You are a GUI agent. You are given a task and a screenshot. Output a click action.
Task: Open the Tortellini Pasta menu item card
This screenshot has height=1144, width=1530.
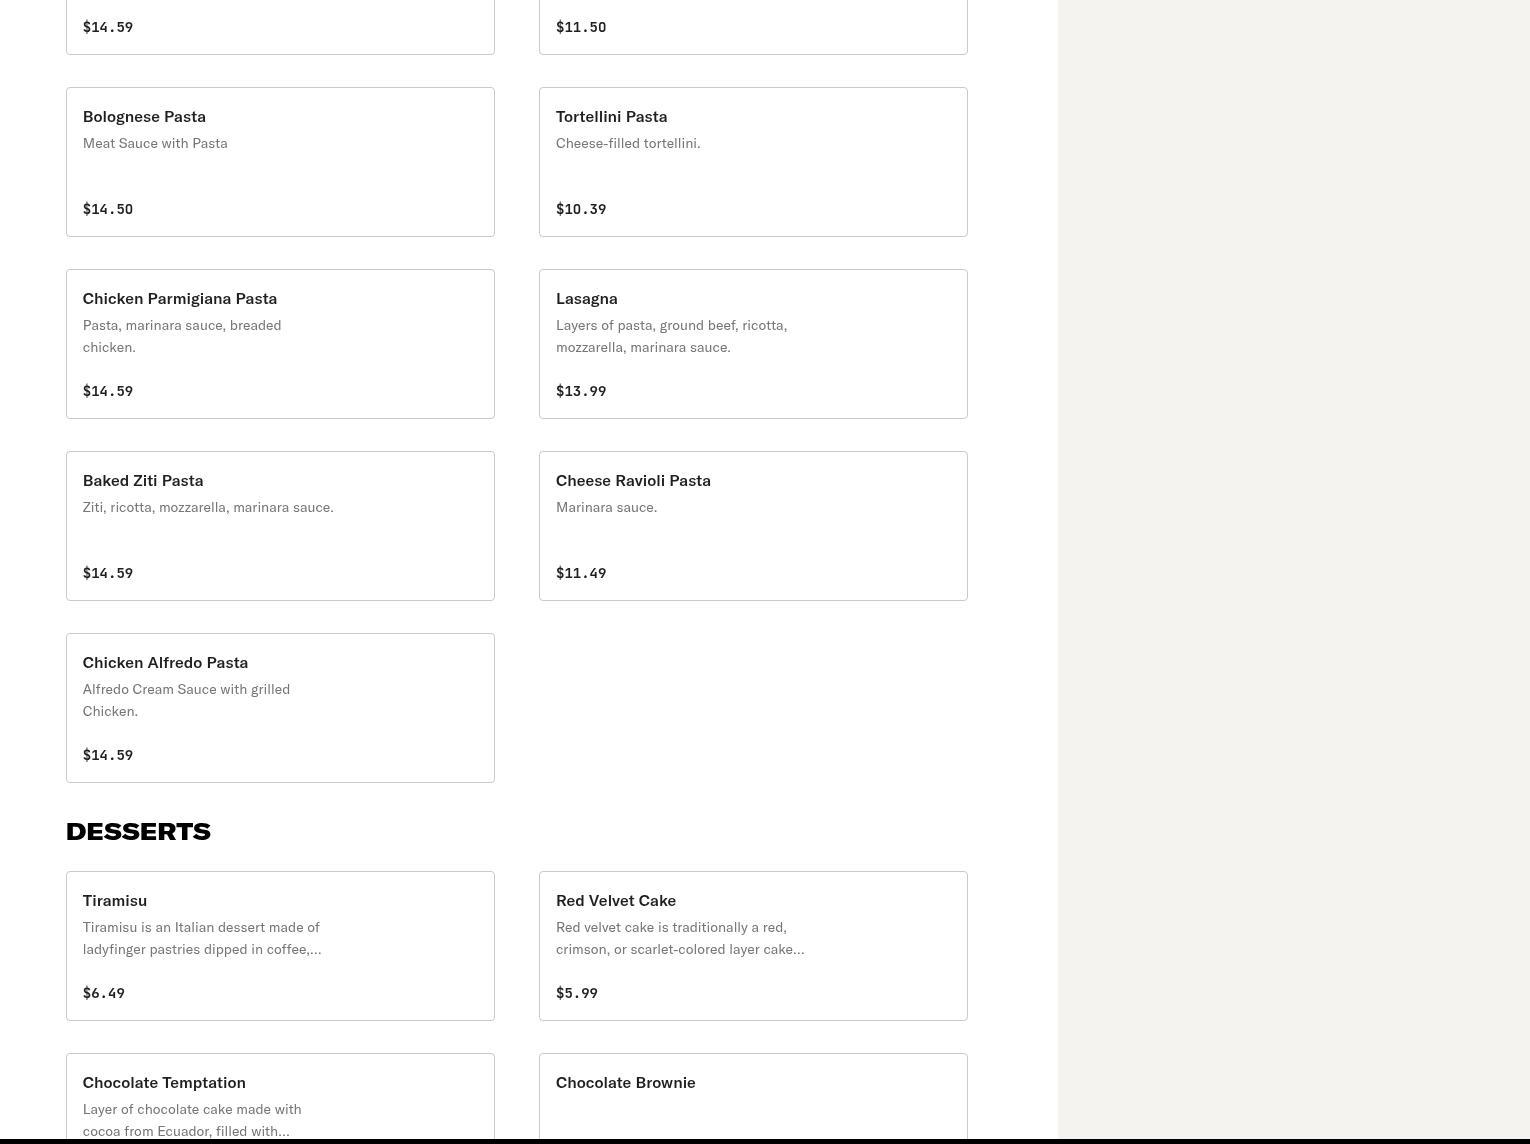tap(753, 162)
